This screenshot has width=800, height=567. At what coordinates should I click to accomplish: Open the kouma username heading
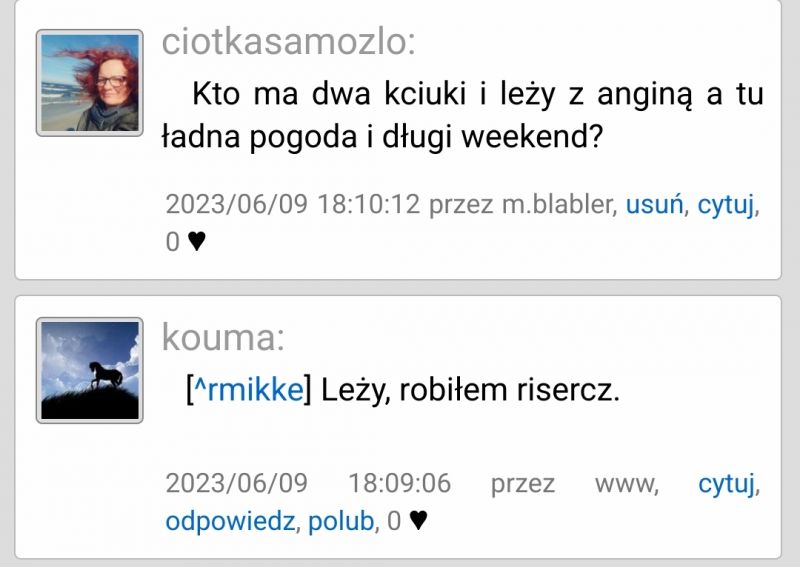tap(223, 337)
